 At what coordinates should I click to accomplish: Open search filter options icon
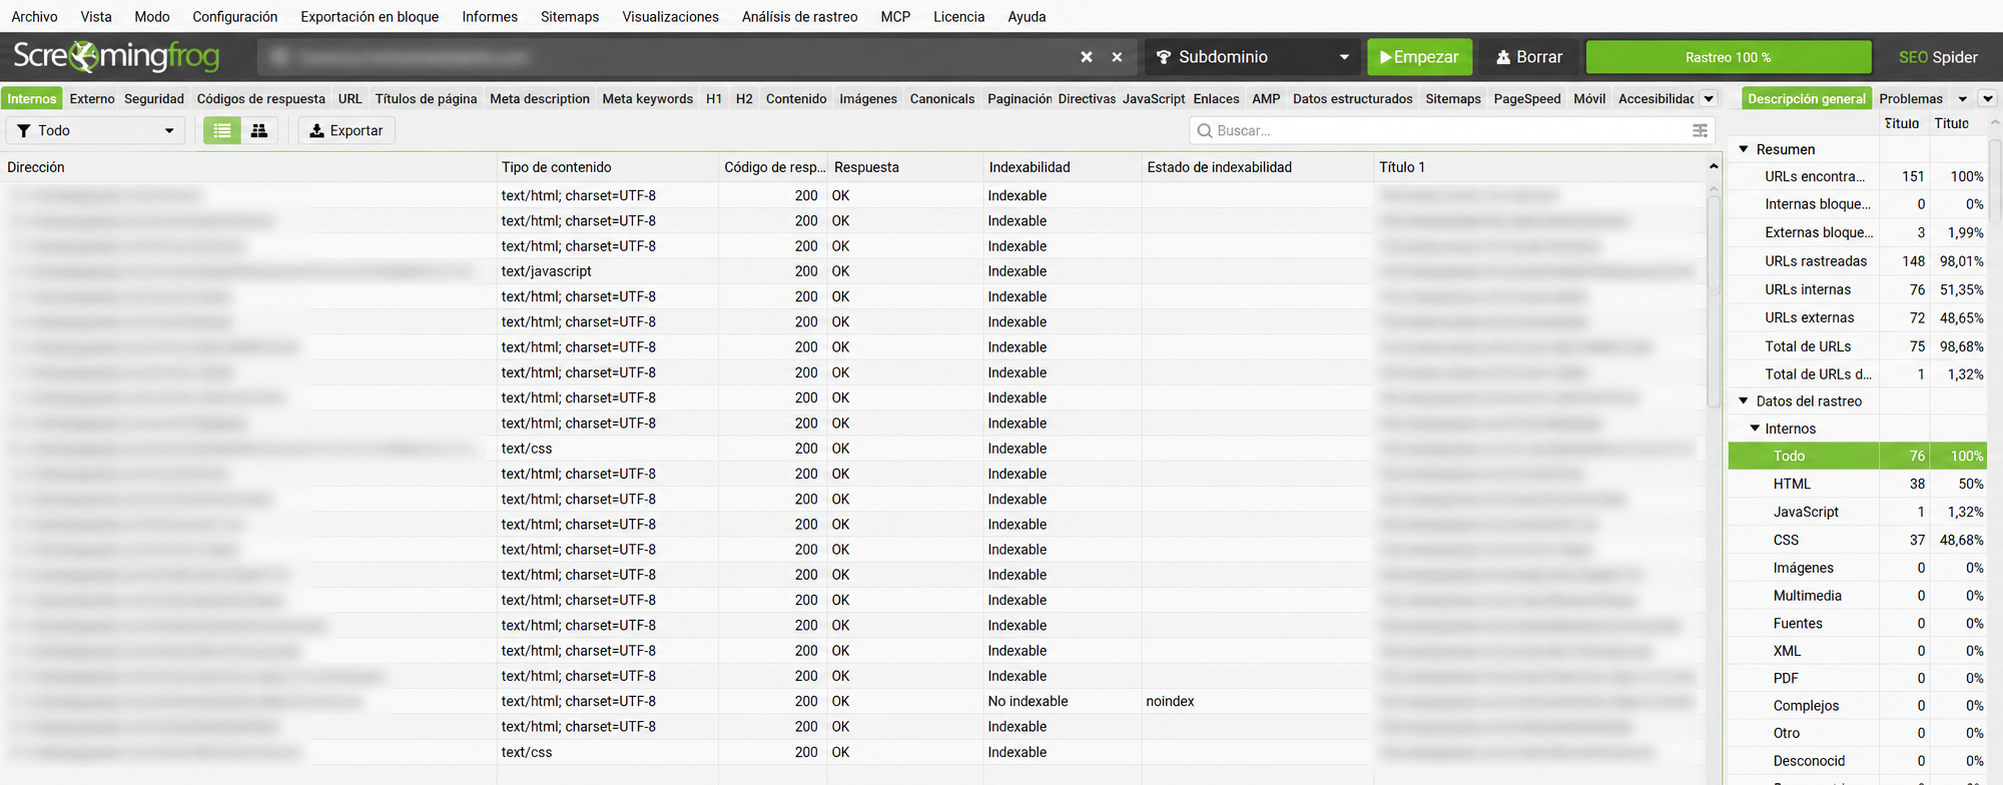tap(1699, 131)
